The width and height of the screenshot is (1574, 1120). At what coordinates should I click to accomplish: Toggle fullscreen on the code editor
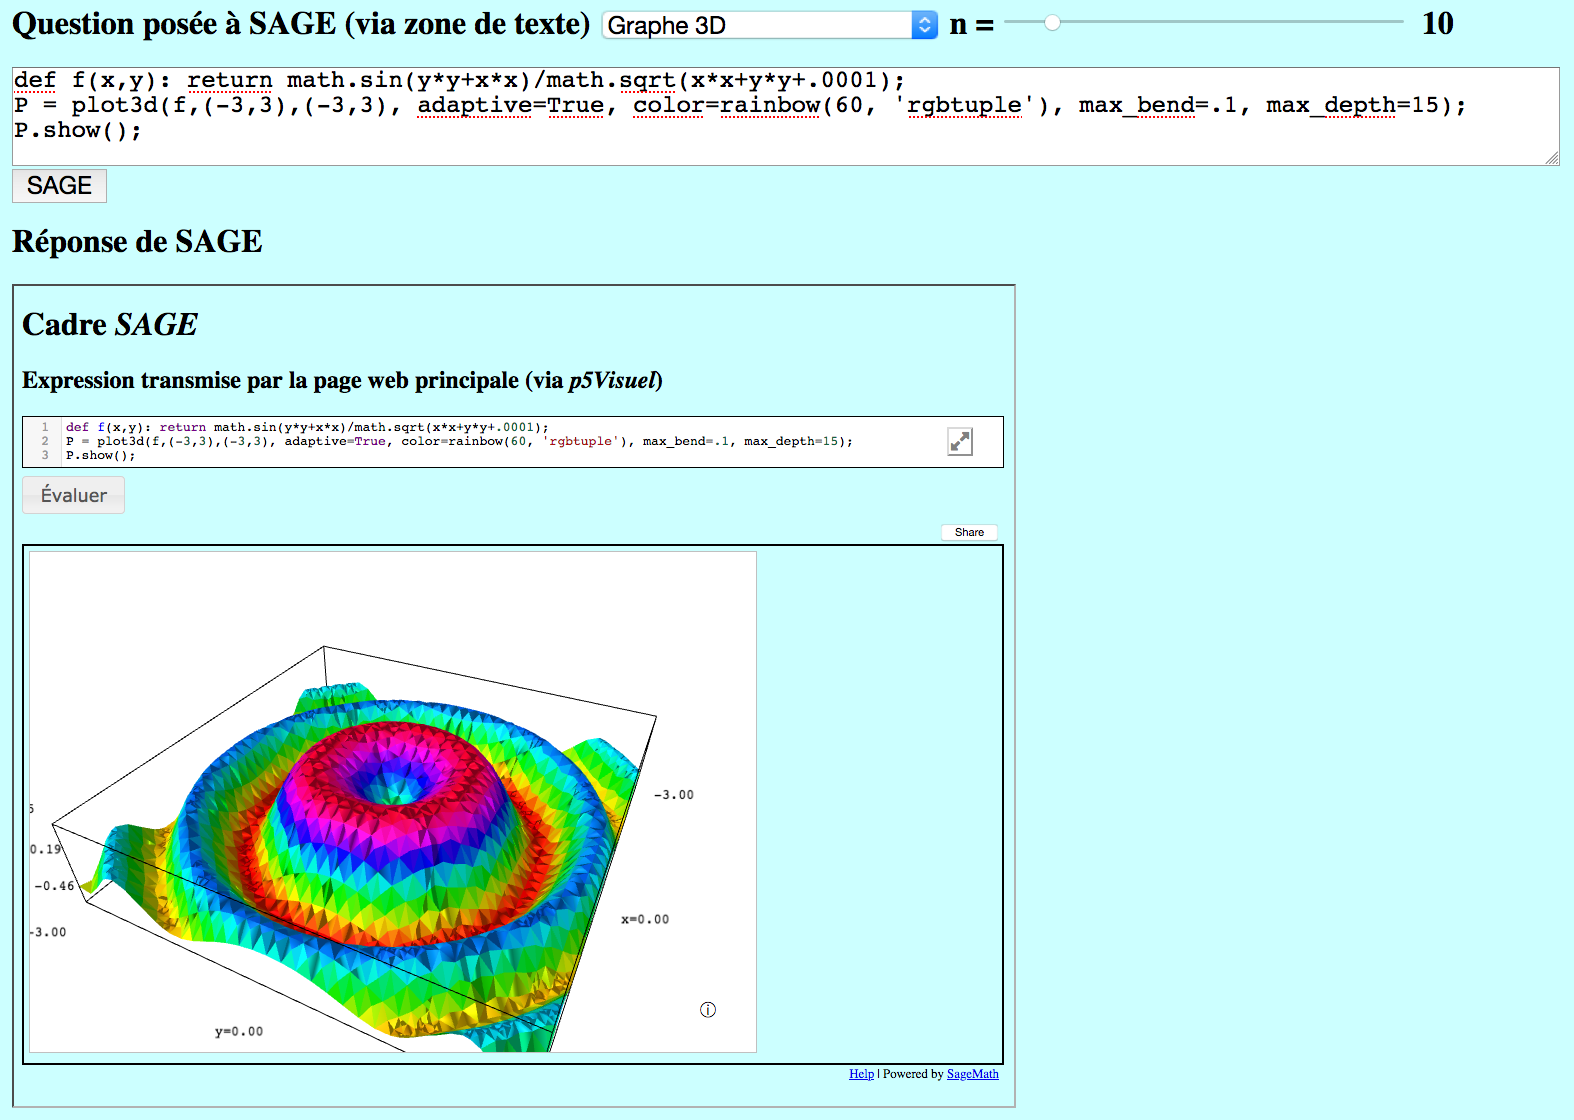[x=960, y=441]
